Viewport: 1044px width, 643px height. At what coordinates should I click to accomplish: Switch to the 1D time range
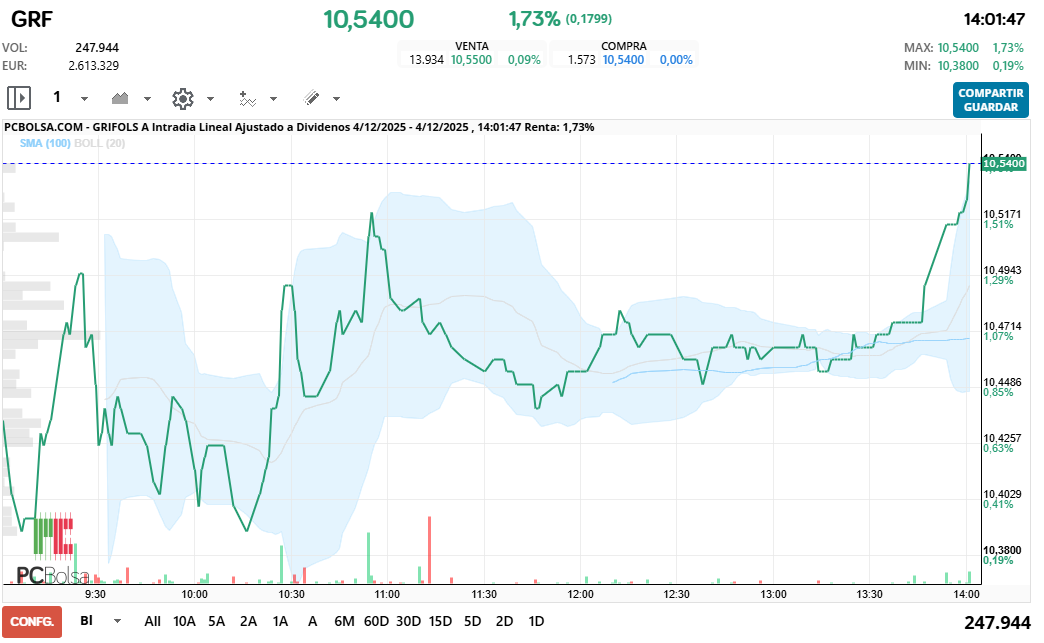pos(536,621)
